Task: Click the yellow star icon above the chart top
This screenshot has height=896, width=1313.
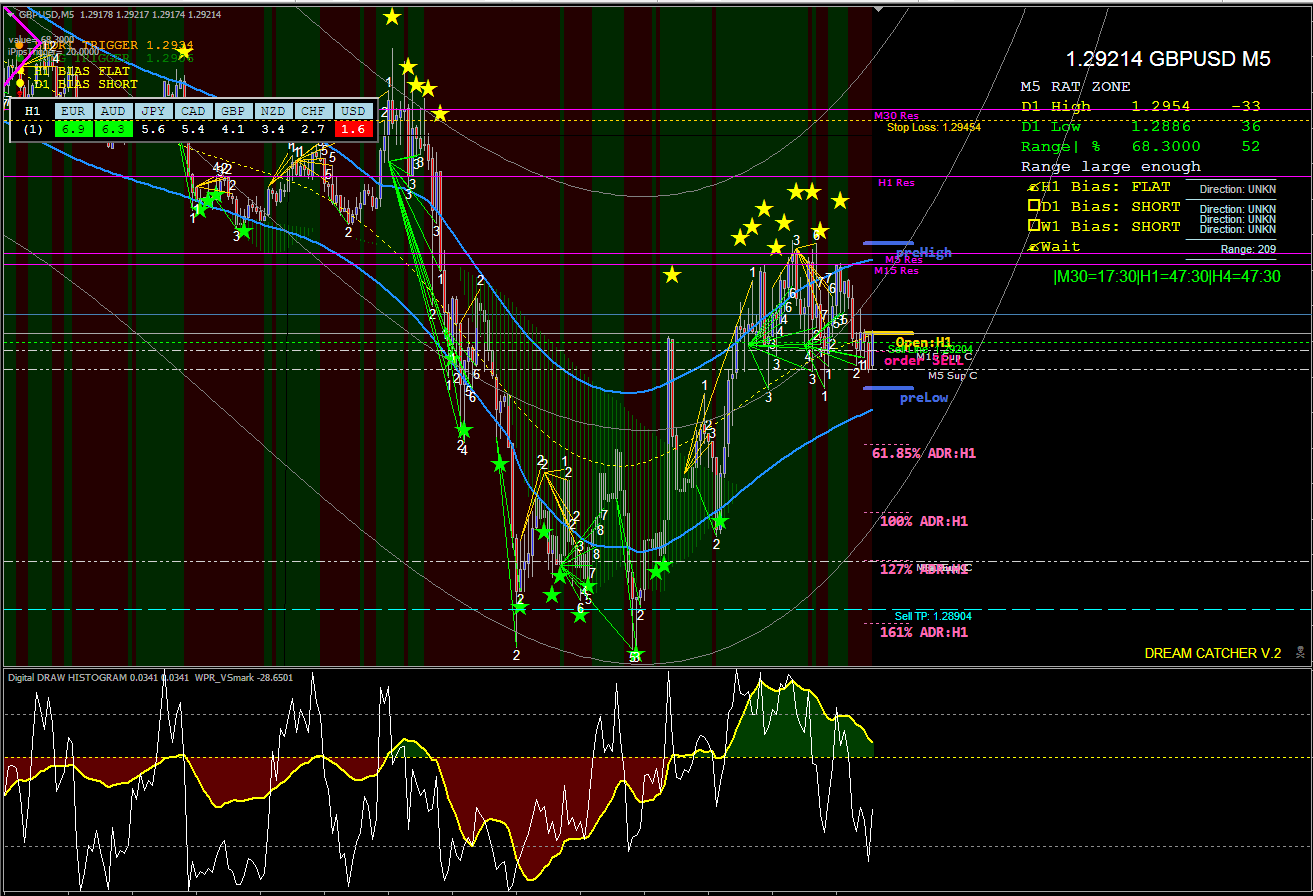Action: pyautogui.click(x=392, y=16)
